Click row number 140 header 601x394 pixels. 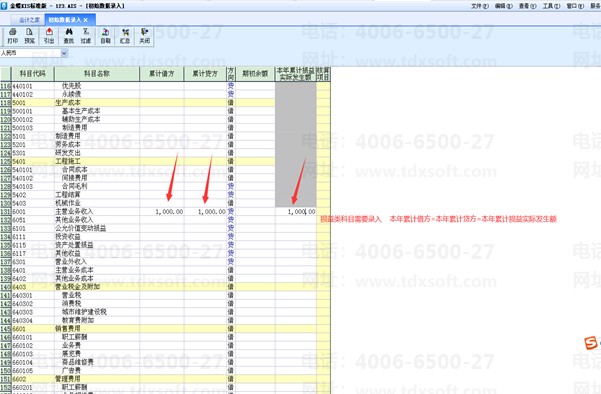point(5,287)
